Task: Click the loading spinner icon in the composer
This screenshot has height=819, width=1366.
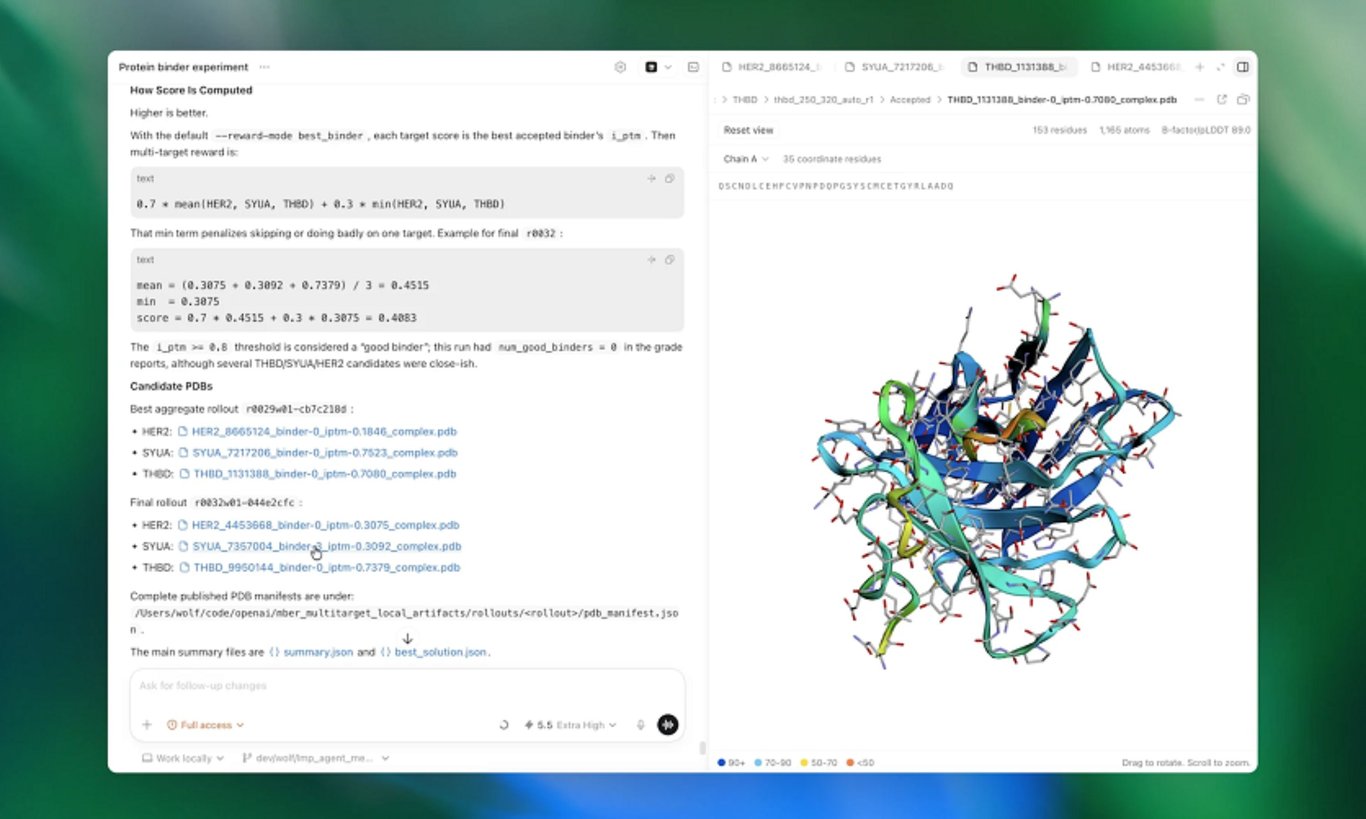Action: pos(504,725)
